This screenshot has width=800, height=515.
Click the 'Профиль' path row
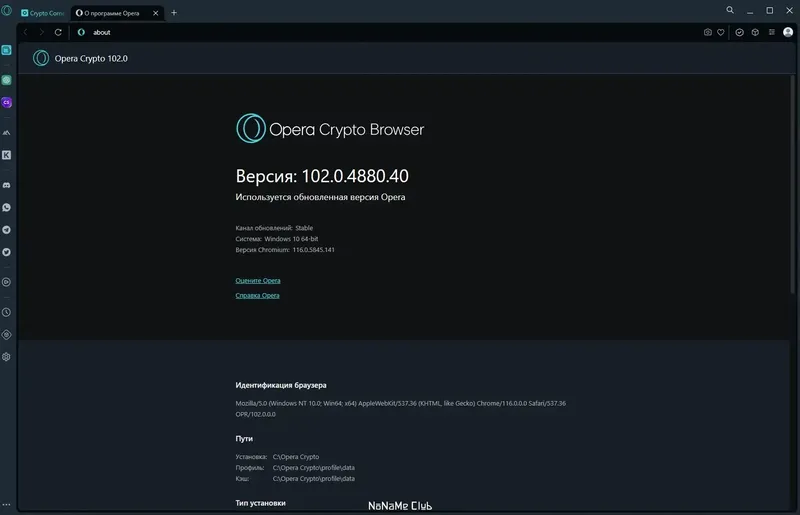(x=295, y=468)
